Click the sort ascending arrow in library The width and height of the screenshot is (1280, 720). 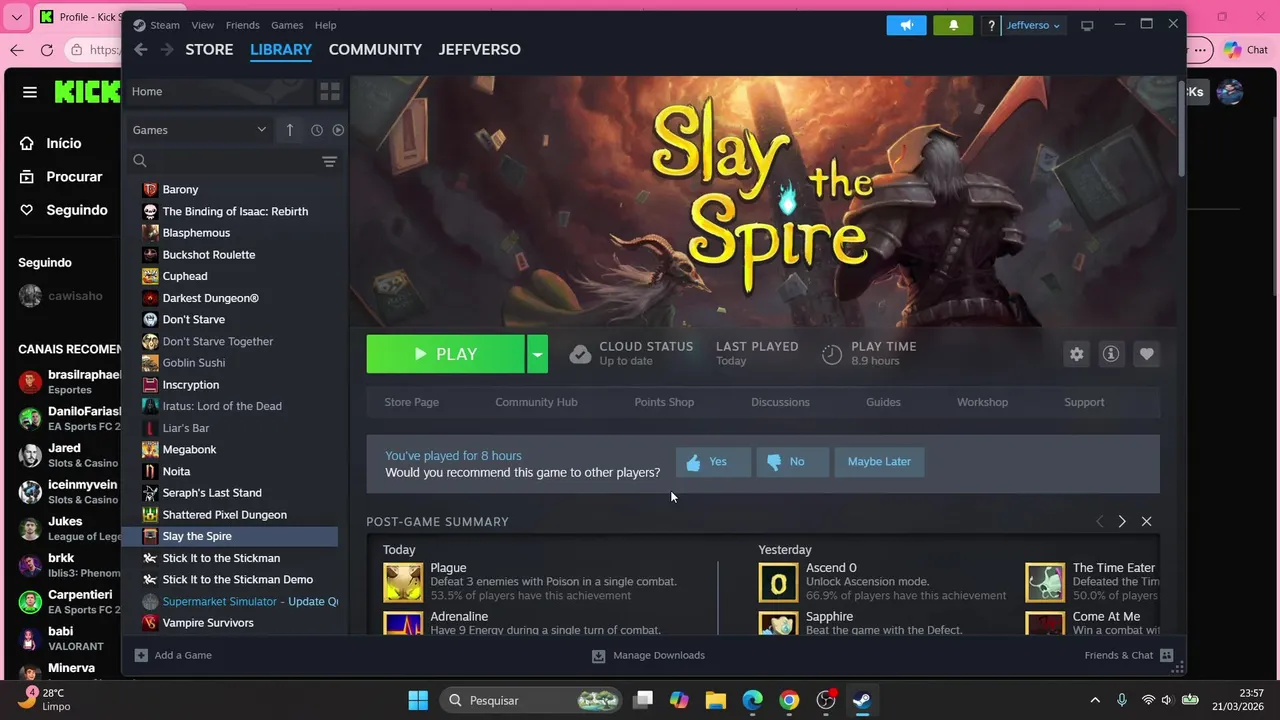pos(290,130)
